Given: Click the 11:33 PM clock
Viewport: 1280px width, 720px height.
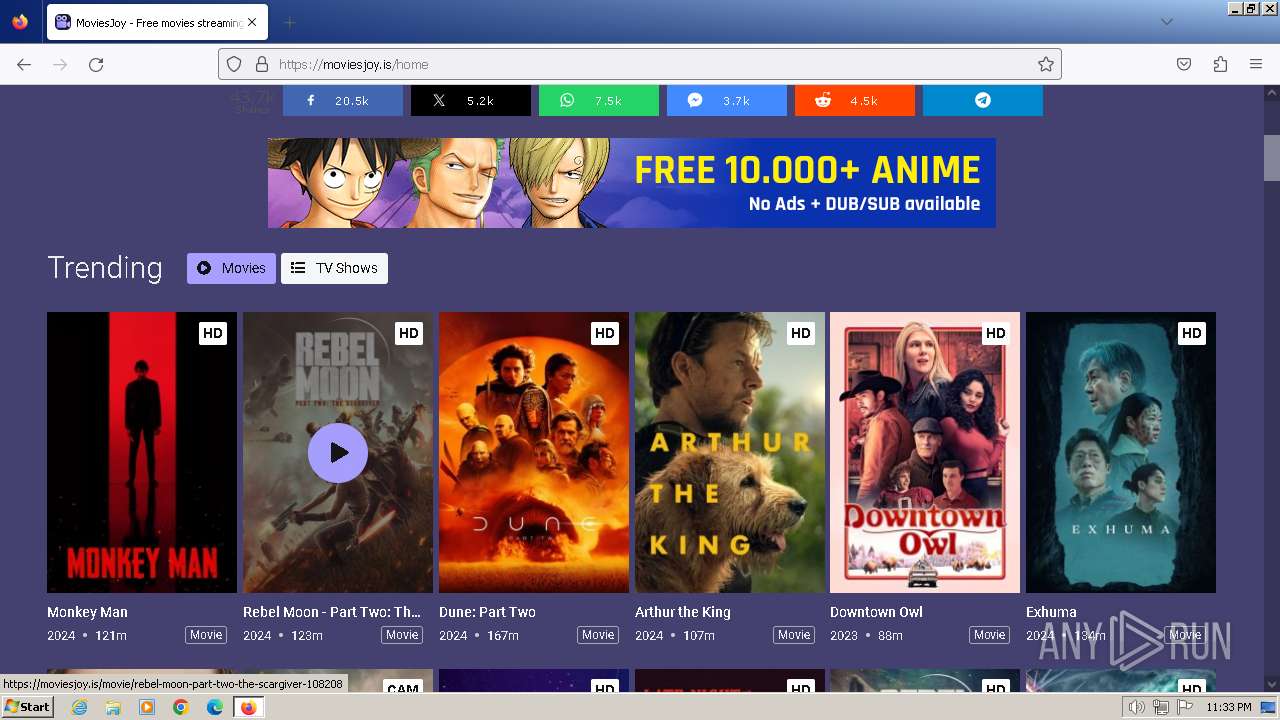Looking at the screenshot, I should (1229, 707).
